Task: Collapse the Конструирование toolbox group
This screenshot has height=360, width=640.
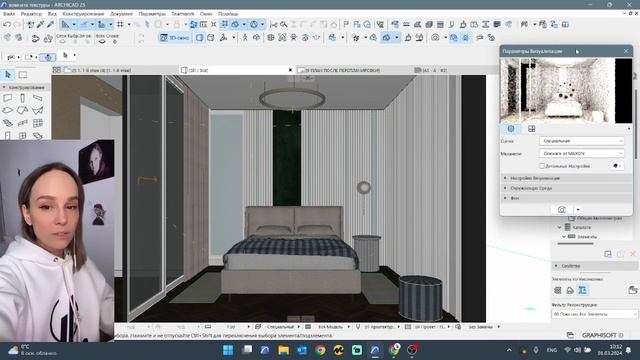Action: [4, 87]
